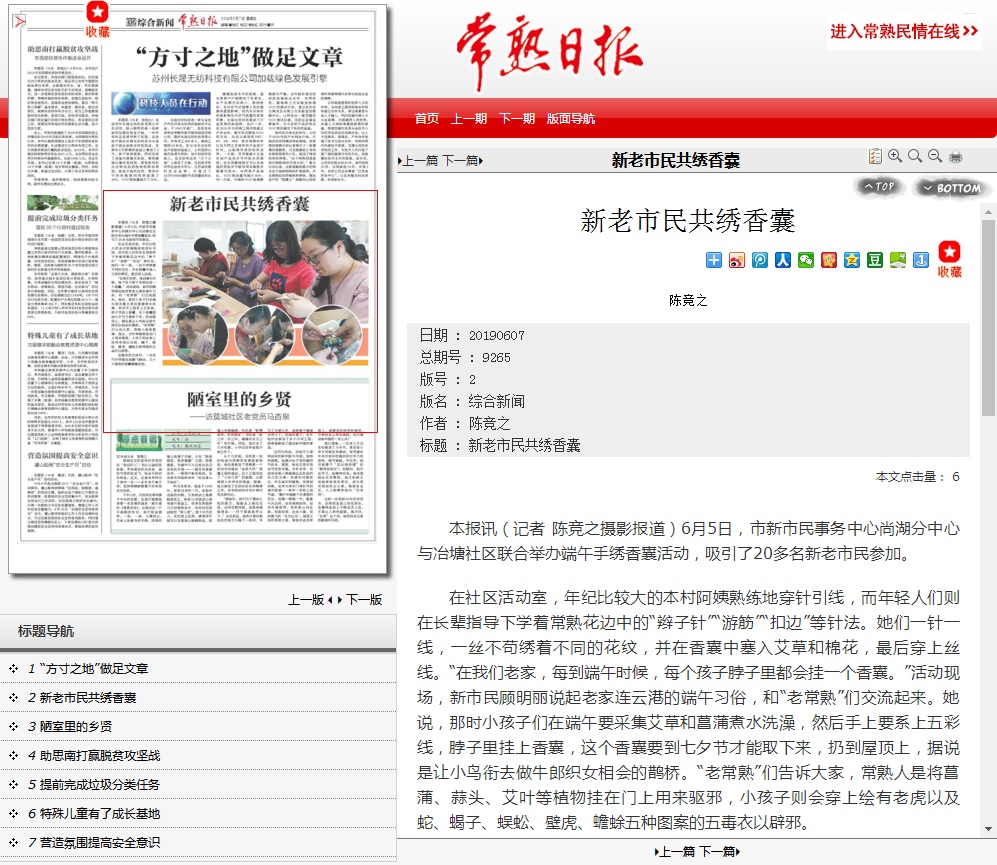Click 科技人员在行动 banner on page preview

click(161, 103)
